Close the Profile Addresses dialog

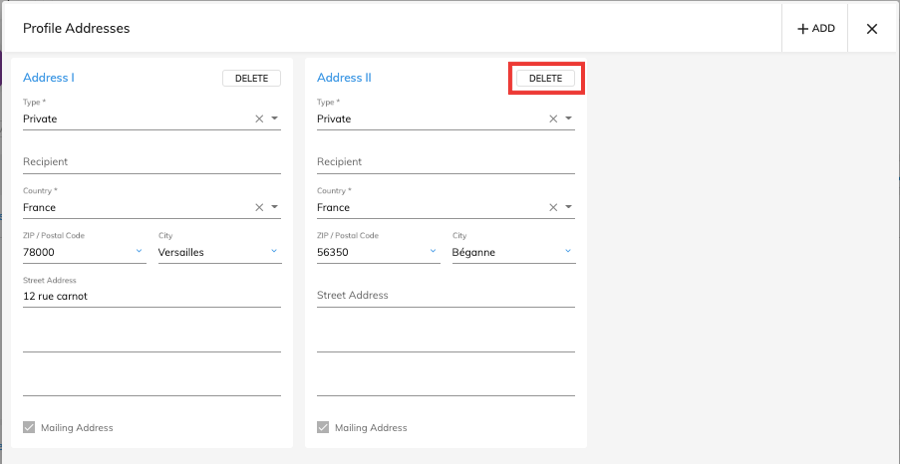[x=872, y=29]
